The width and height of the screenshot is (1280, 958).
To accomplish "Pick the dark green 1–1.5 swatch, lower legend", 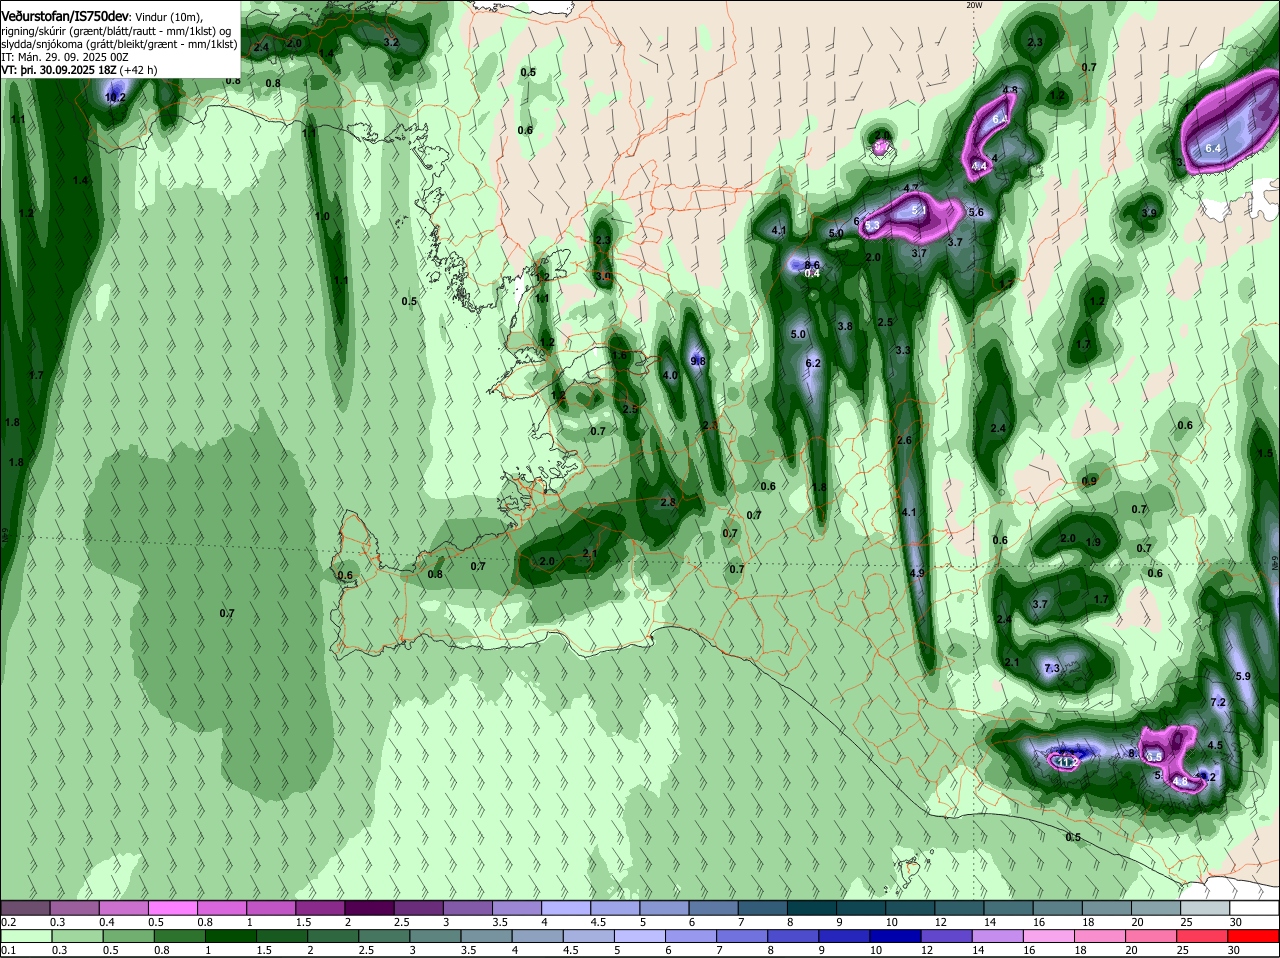I will pos(229,935).
